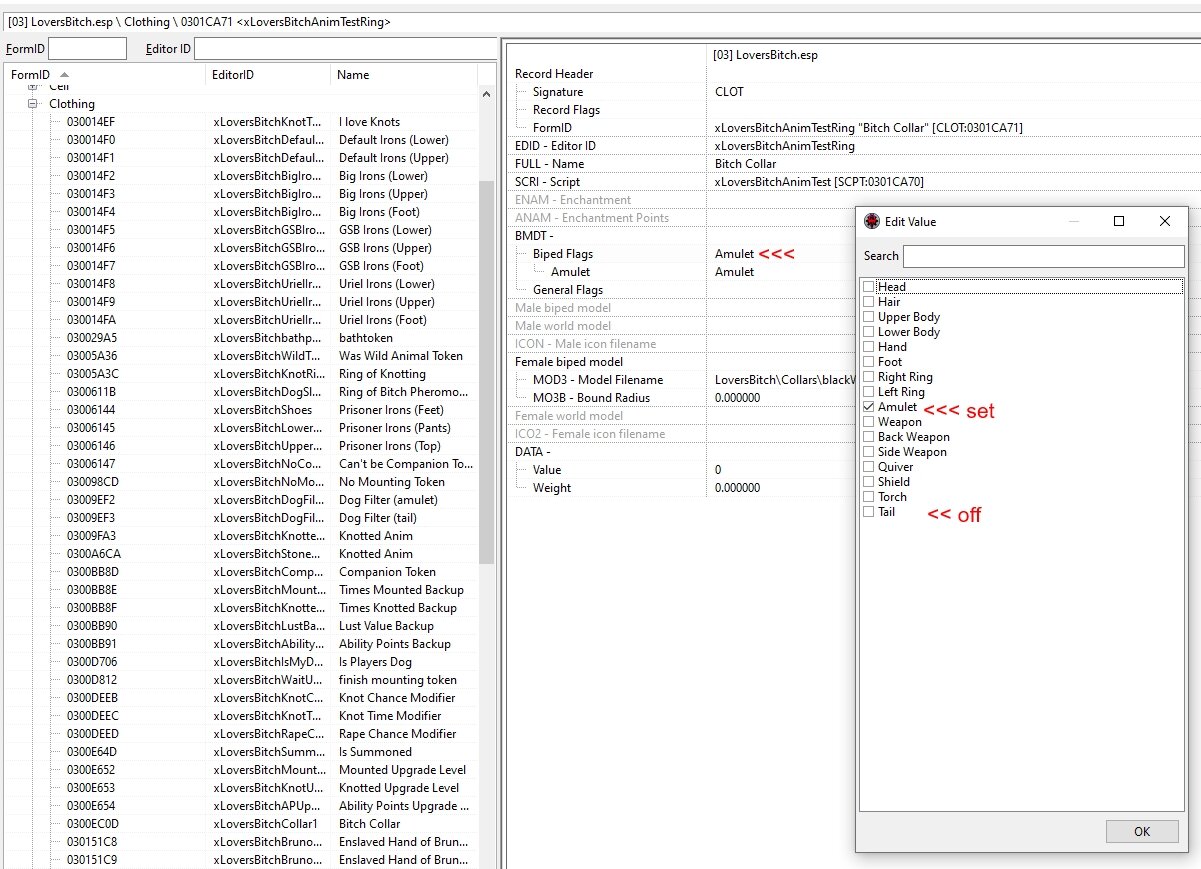Select the 'Mounted Upgrade Level' record
Image resolution: width=1201 pixels, height=869 pixels.
(x=240, y=770)
